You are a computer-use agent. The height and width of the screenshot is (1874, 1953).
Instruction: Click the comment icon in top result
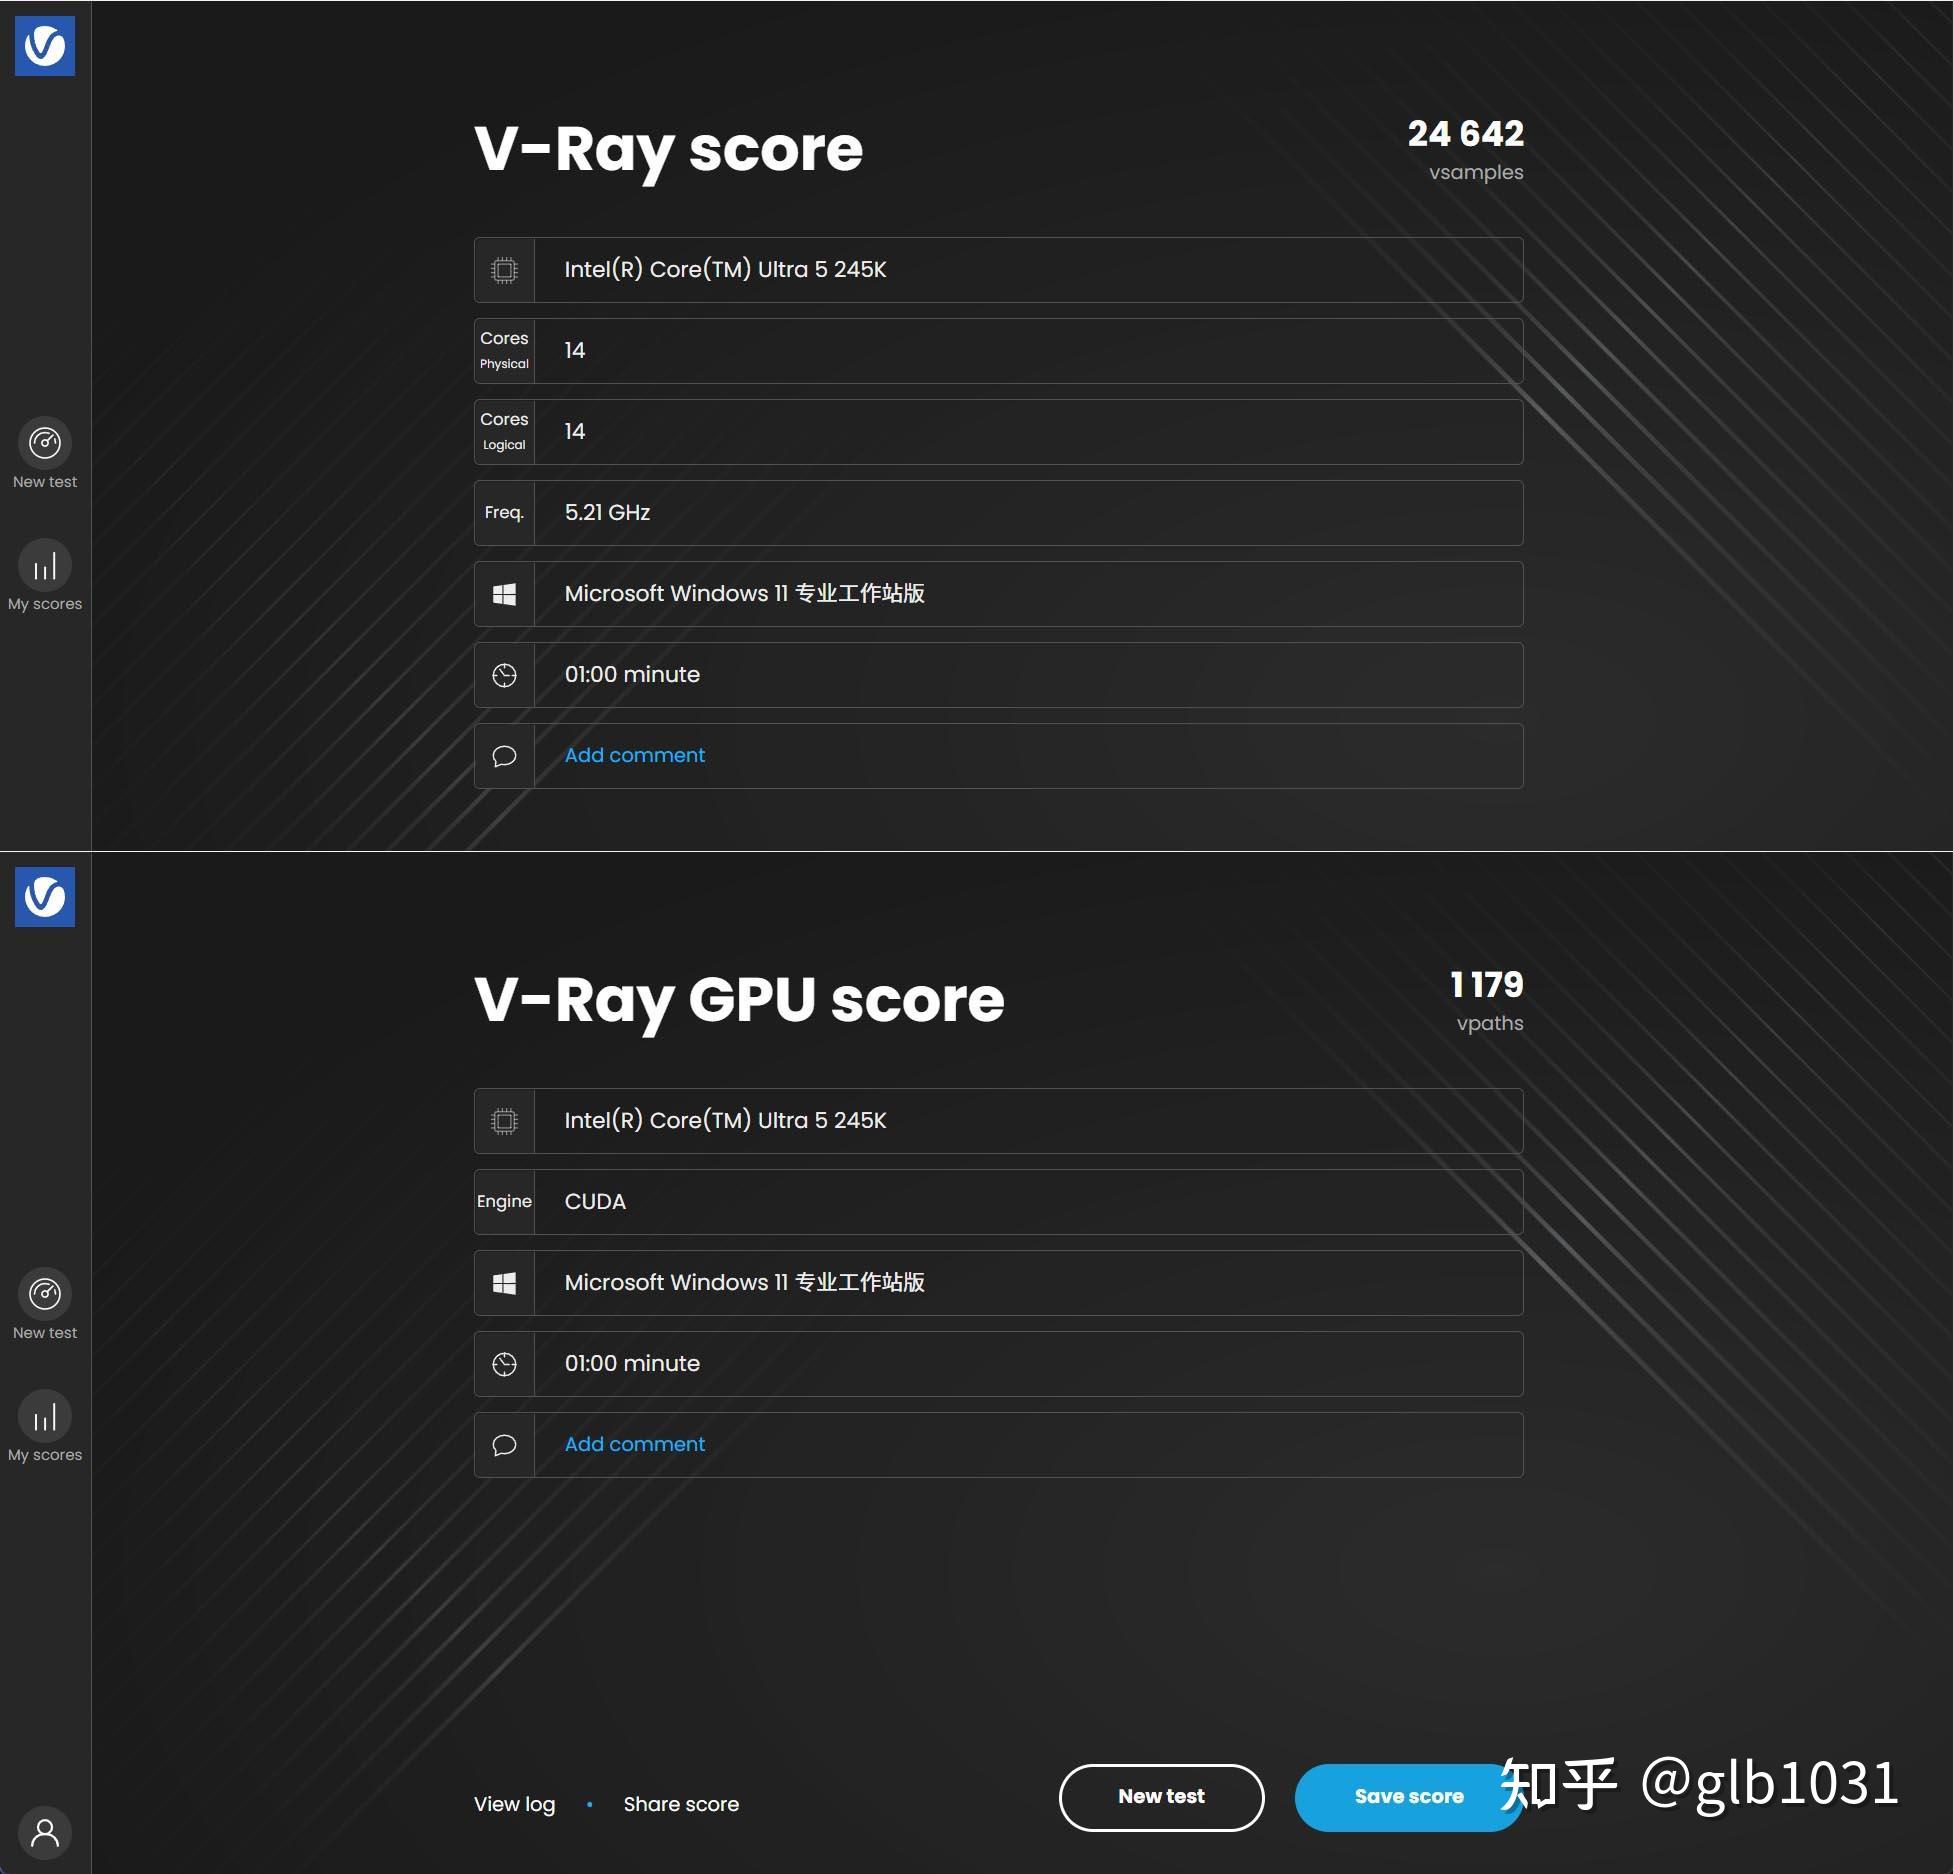[x=504, y=755]
